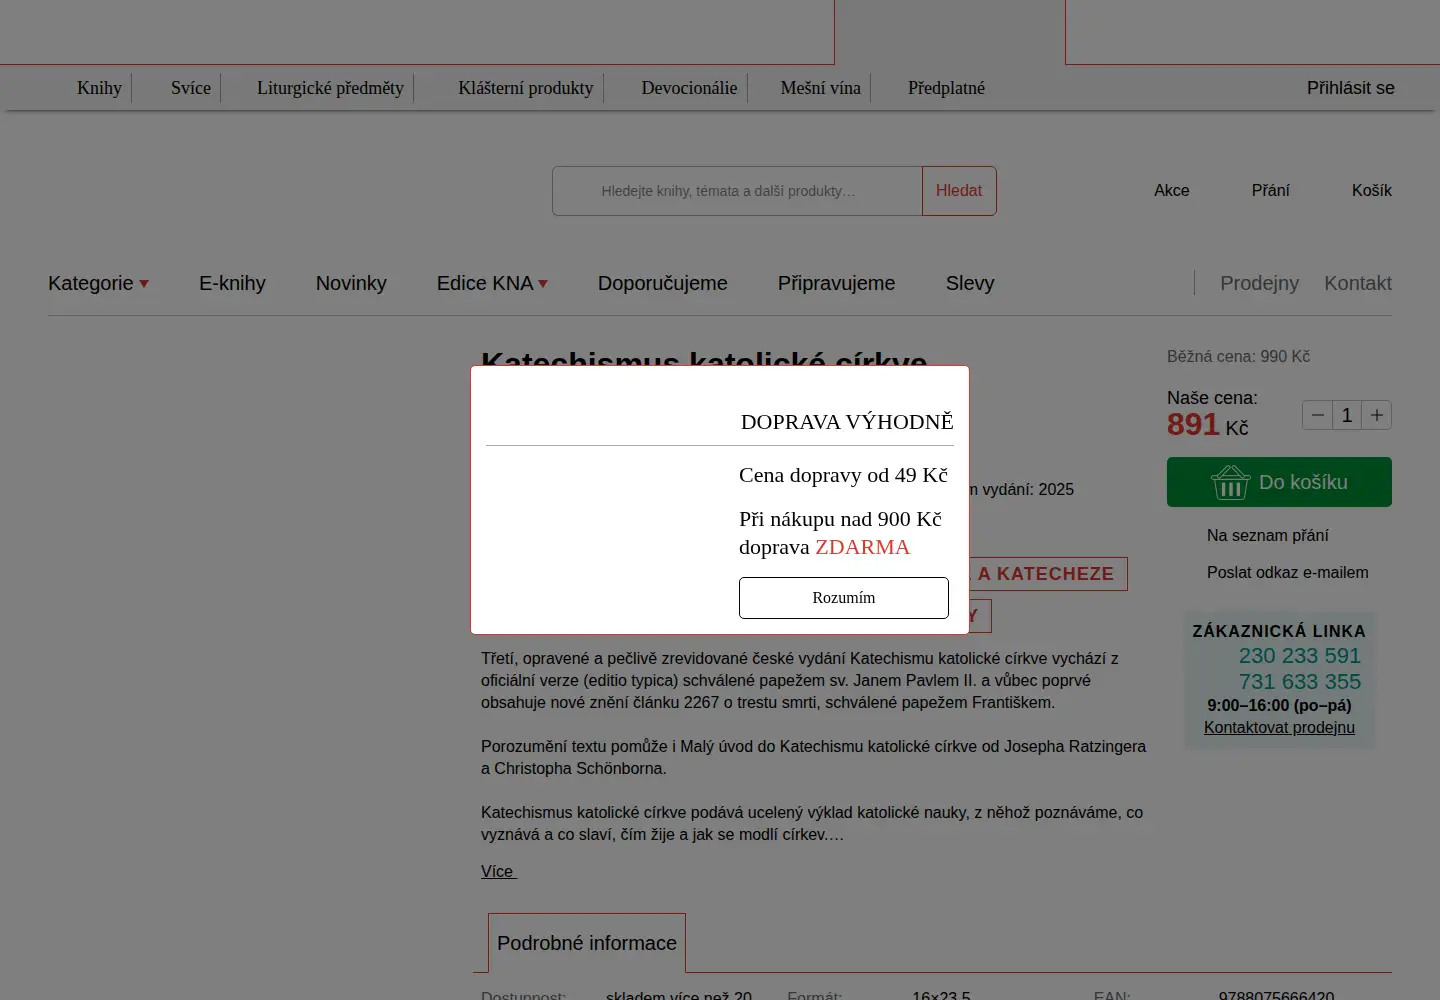The width and height of the screenshot is (1440, 1000).
Task: Go to Liturgické předměty section
Action: (330, 88)
